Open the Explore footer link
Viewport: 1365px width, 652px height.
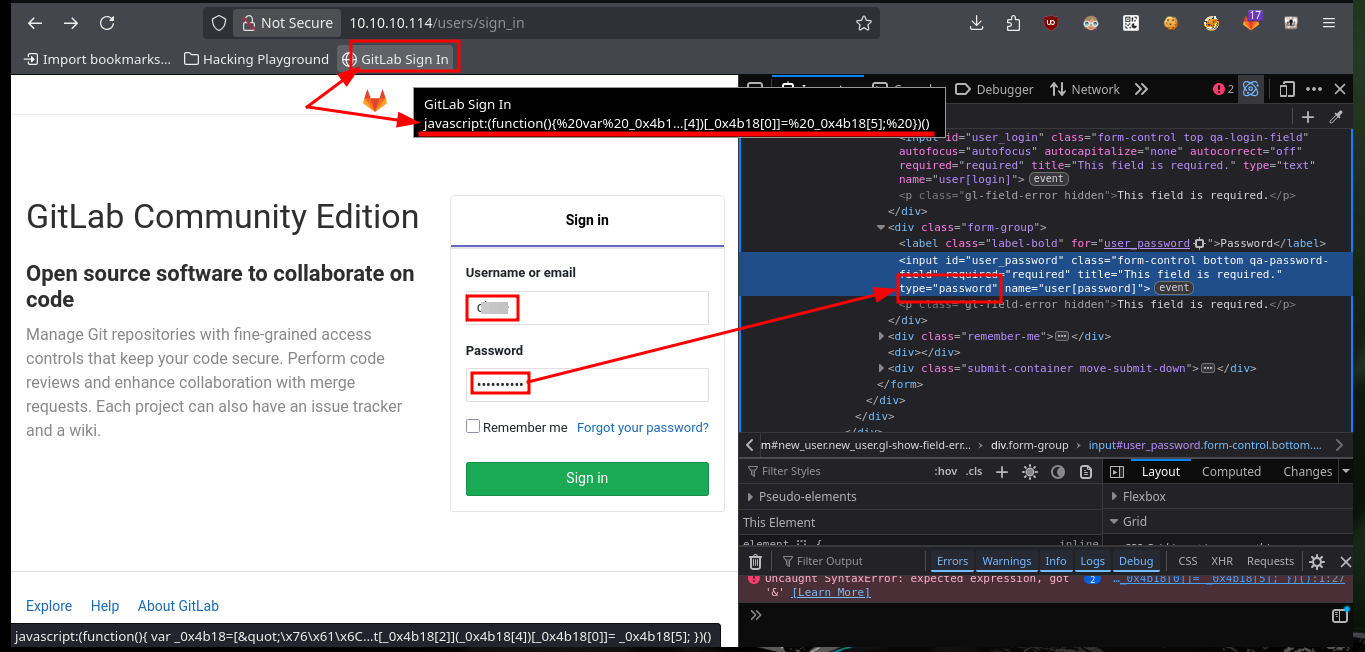click(x=49, y=606)
